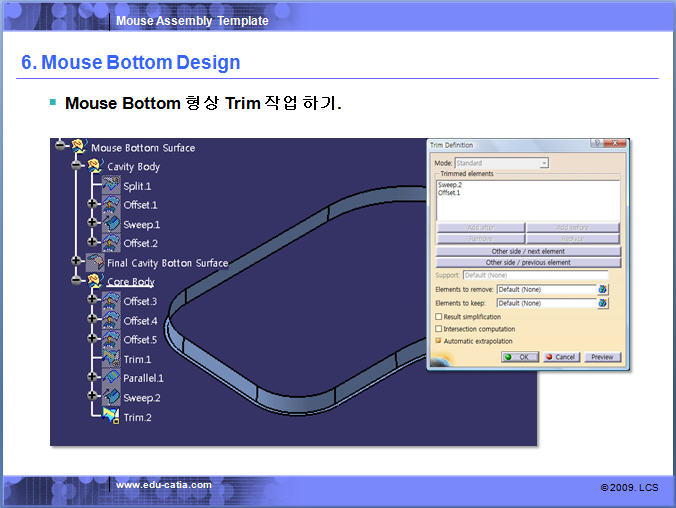Select the Sweep.1 icon in tree

pyautogui.click(x=111, y=224)
